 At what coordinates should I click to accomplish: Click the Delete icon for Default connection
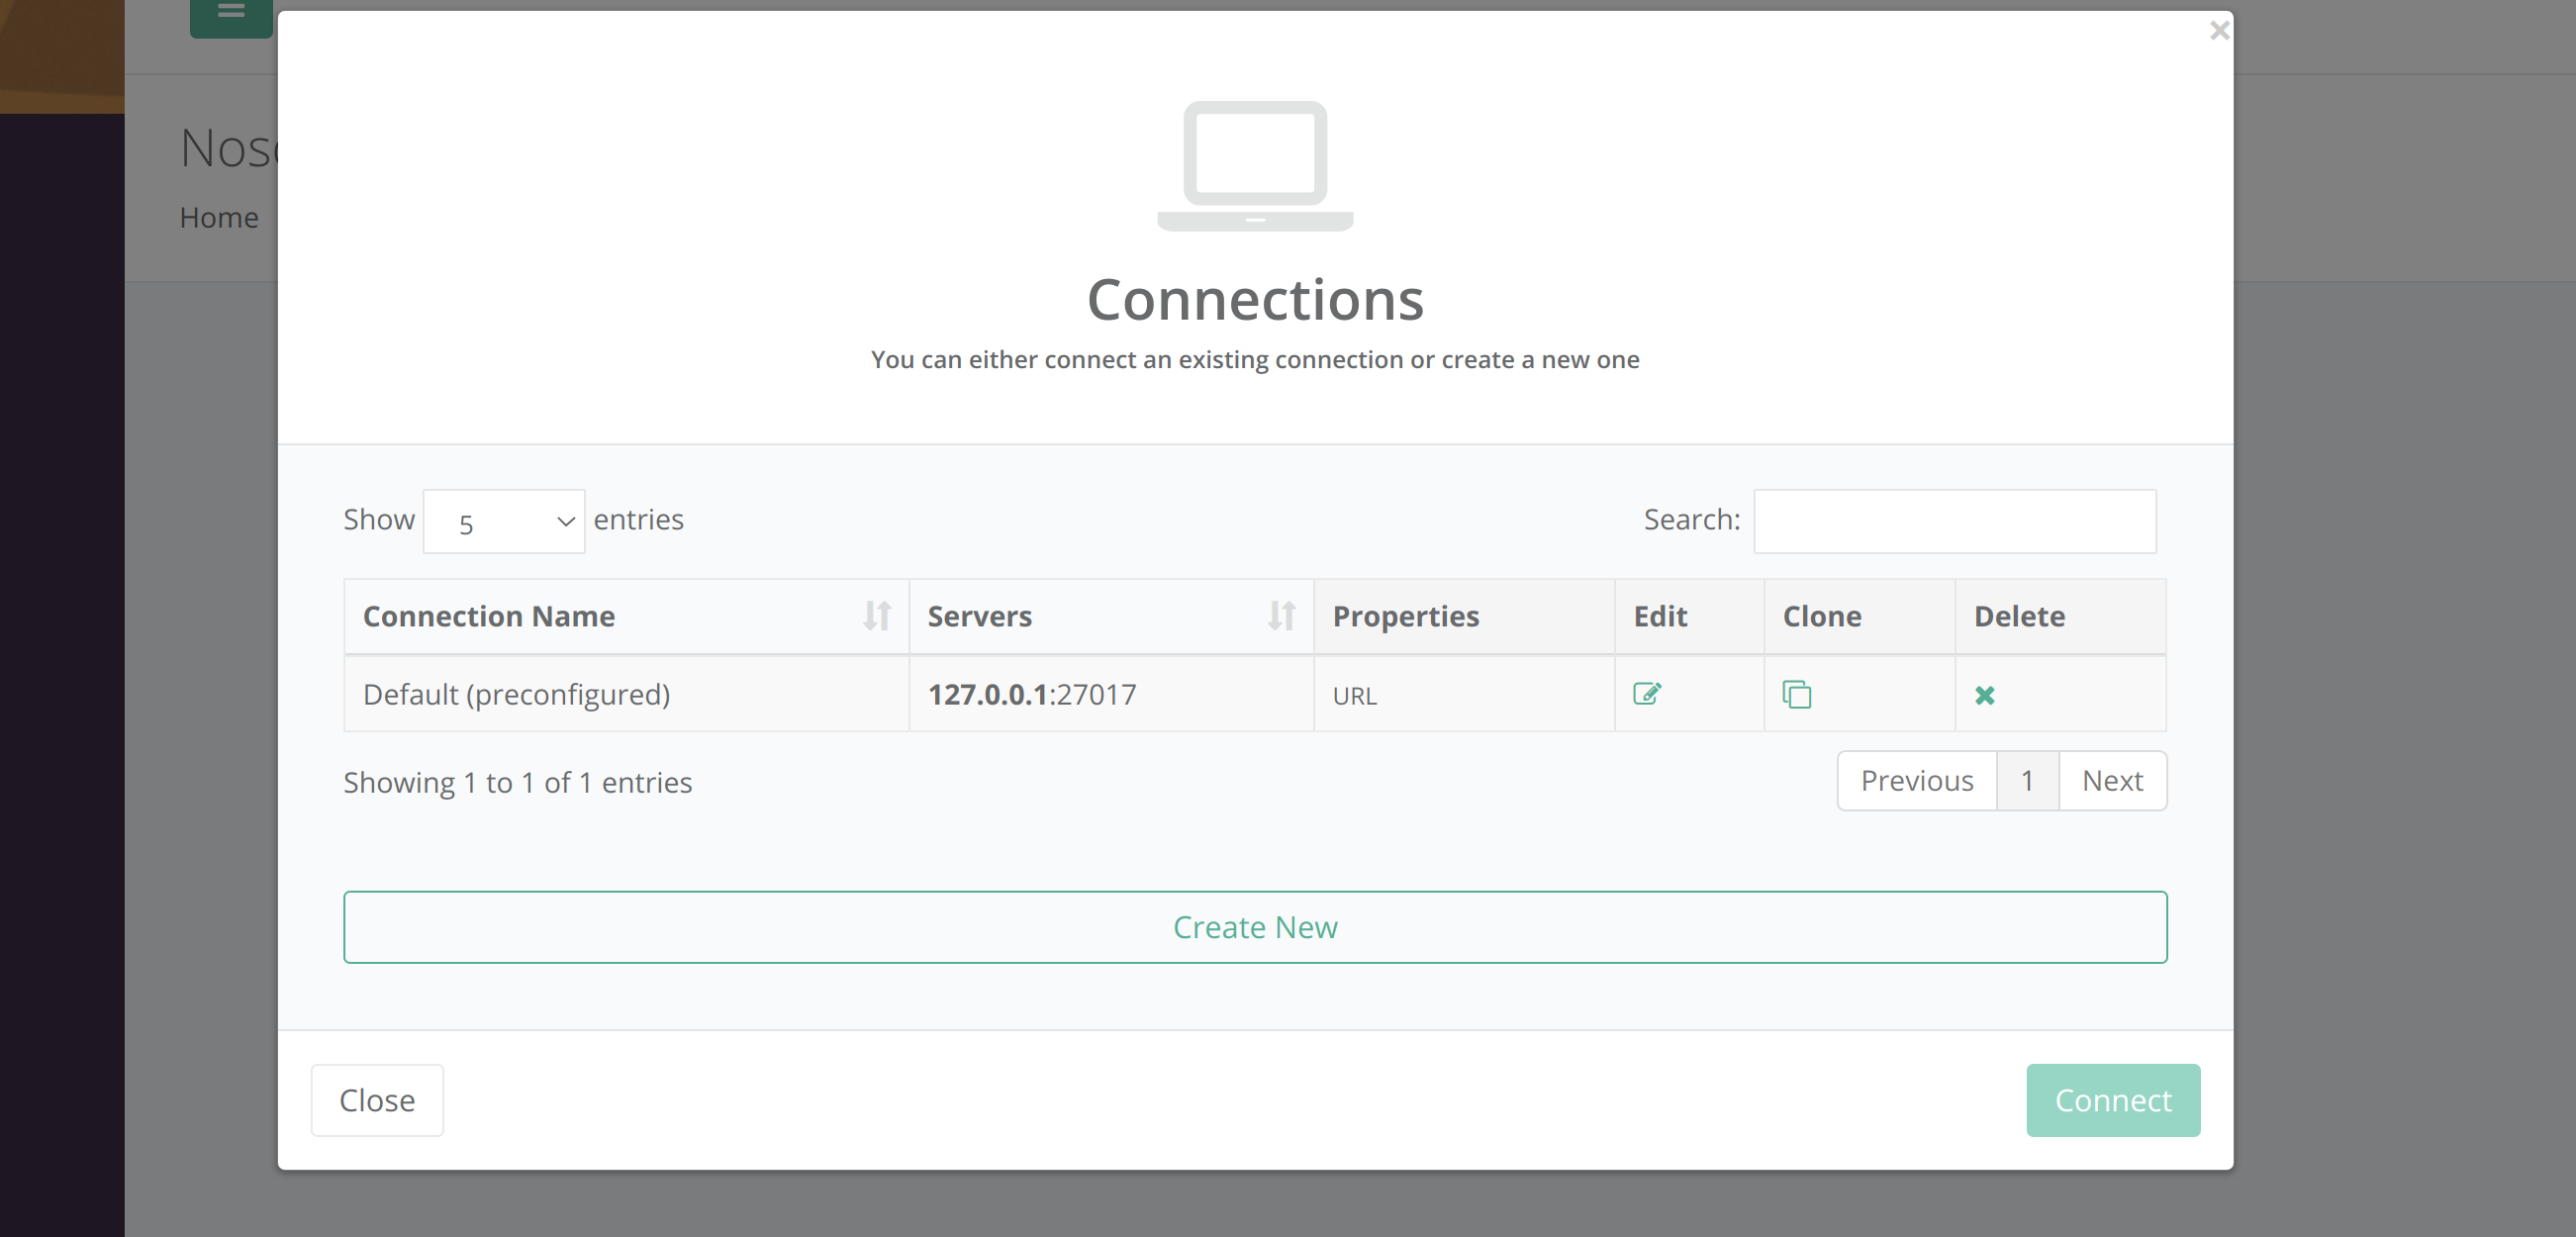1986,695
